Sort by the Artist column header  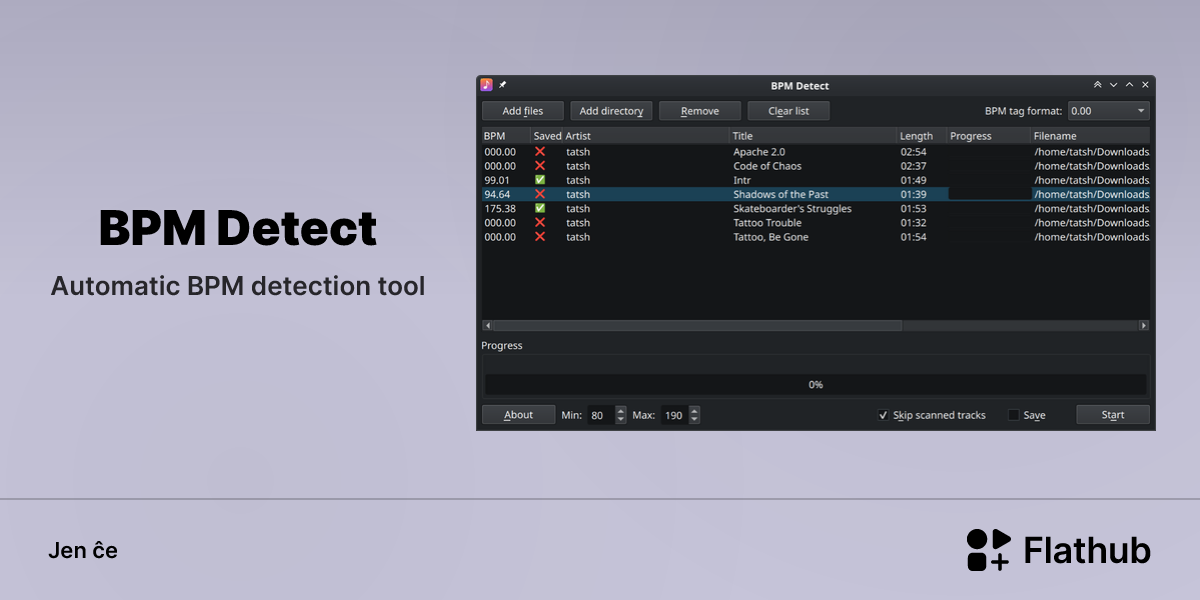646,136
